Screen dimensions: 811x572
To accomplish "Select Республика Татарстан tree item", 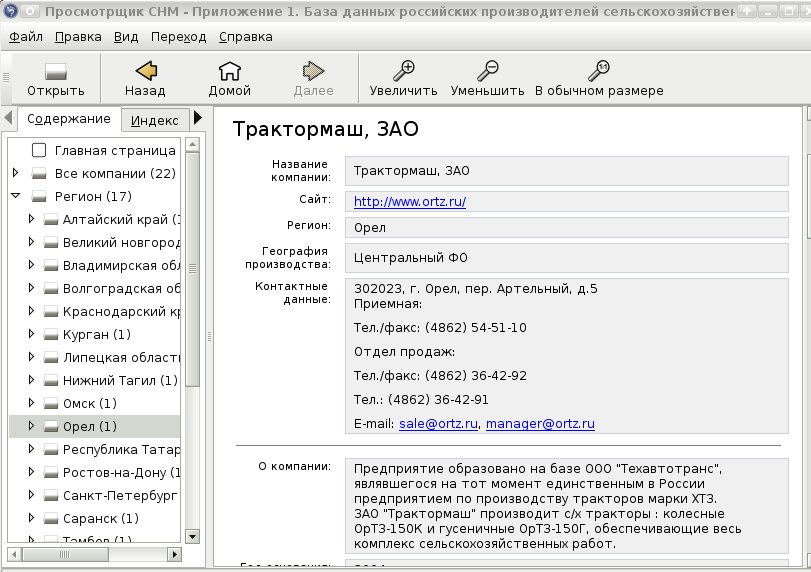I will [121, 449].
